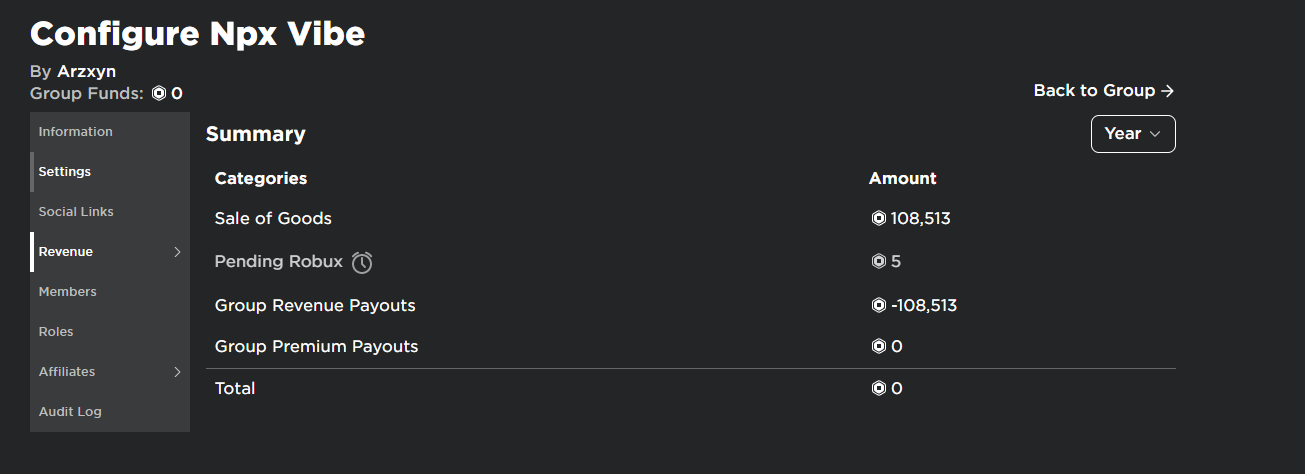The width and height of the screenshot is (1305, 474).
Task: Click the Robux icon in Sale of Goods row
Action: (878, 218)
